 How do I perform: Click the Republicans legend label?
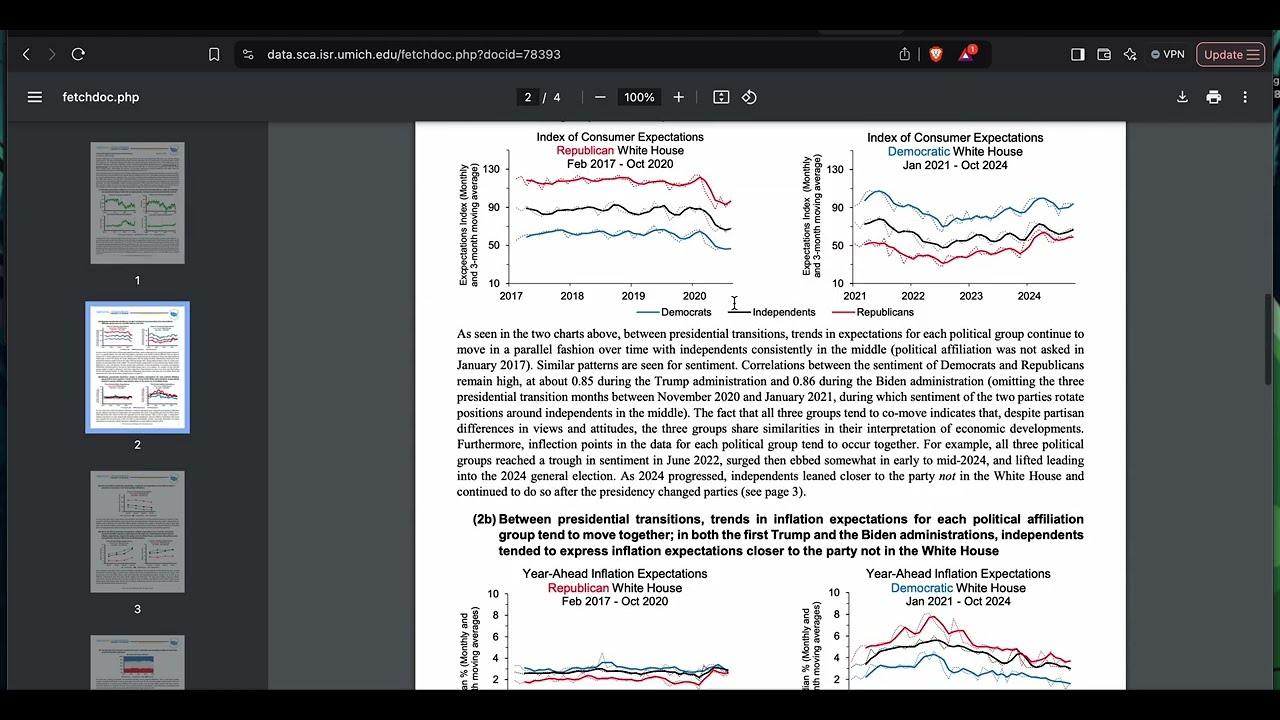tap(885, 312)
